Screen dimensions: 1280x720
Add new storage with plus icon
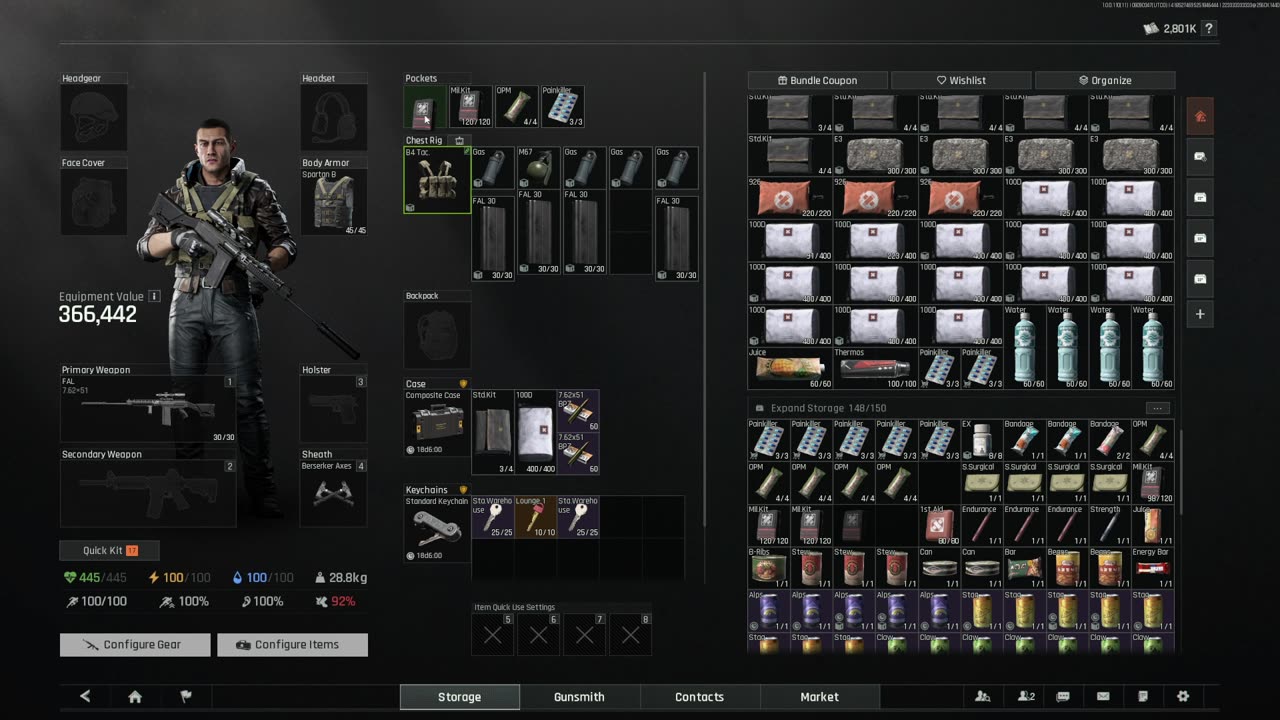point(1200,314)
